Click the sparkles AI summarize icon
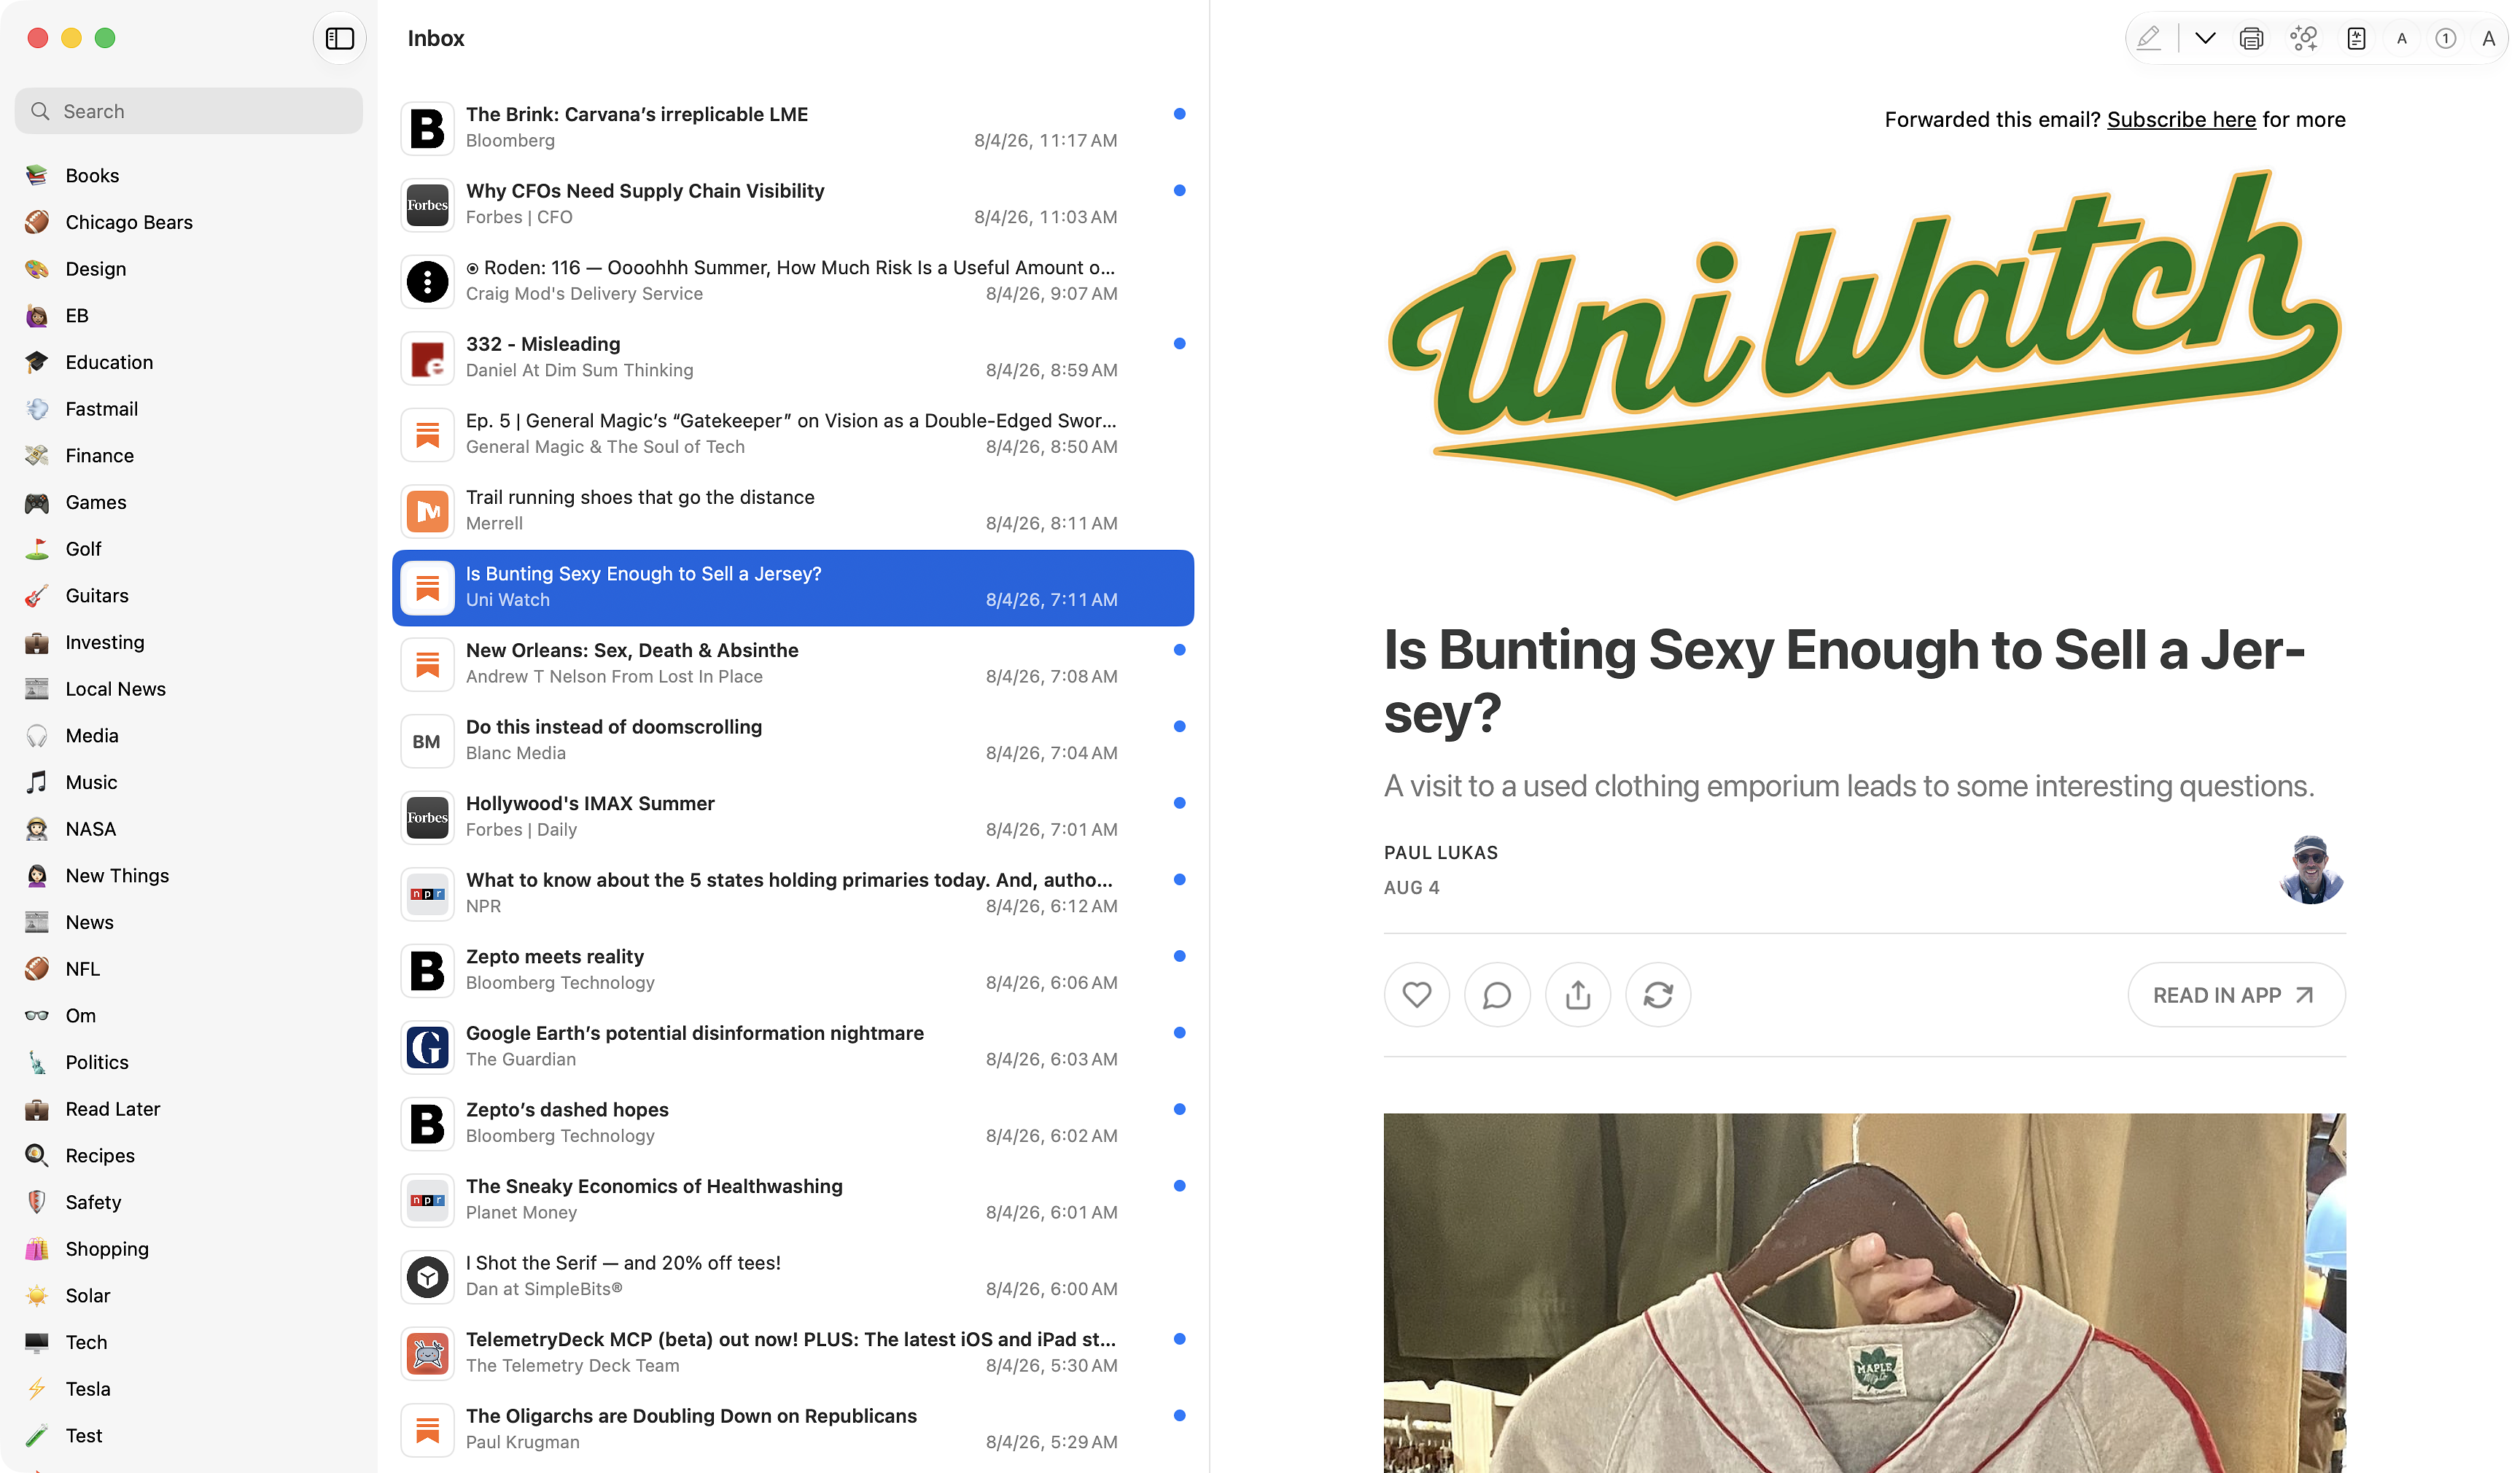The image size is (2520, 1473). (2303, 38)
